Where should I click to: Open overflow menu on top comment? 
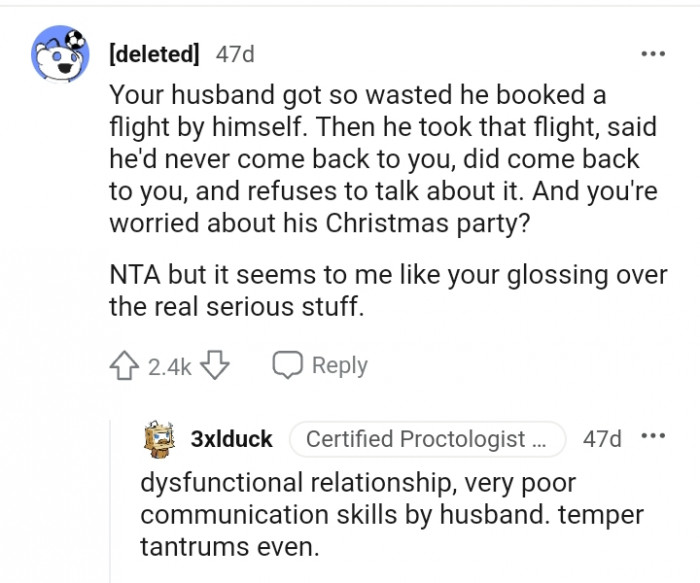pyautogui.click(x=653, y=53)
